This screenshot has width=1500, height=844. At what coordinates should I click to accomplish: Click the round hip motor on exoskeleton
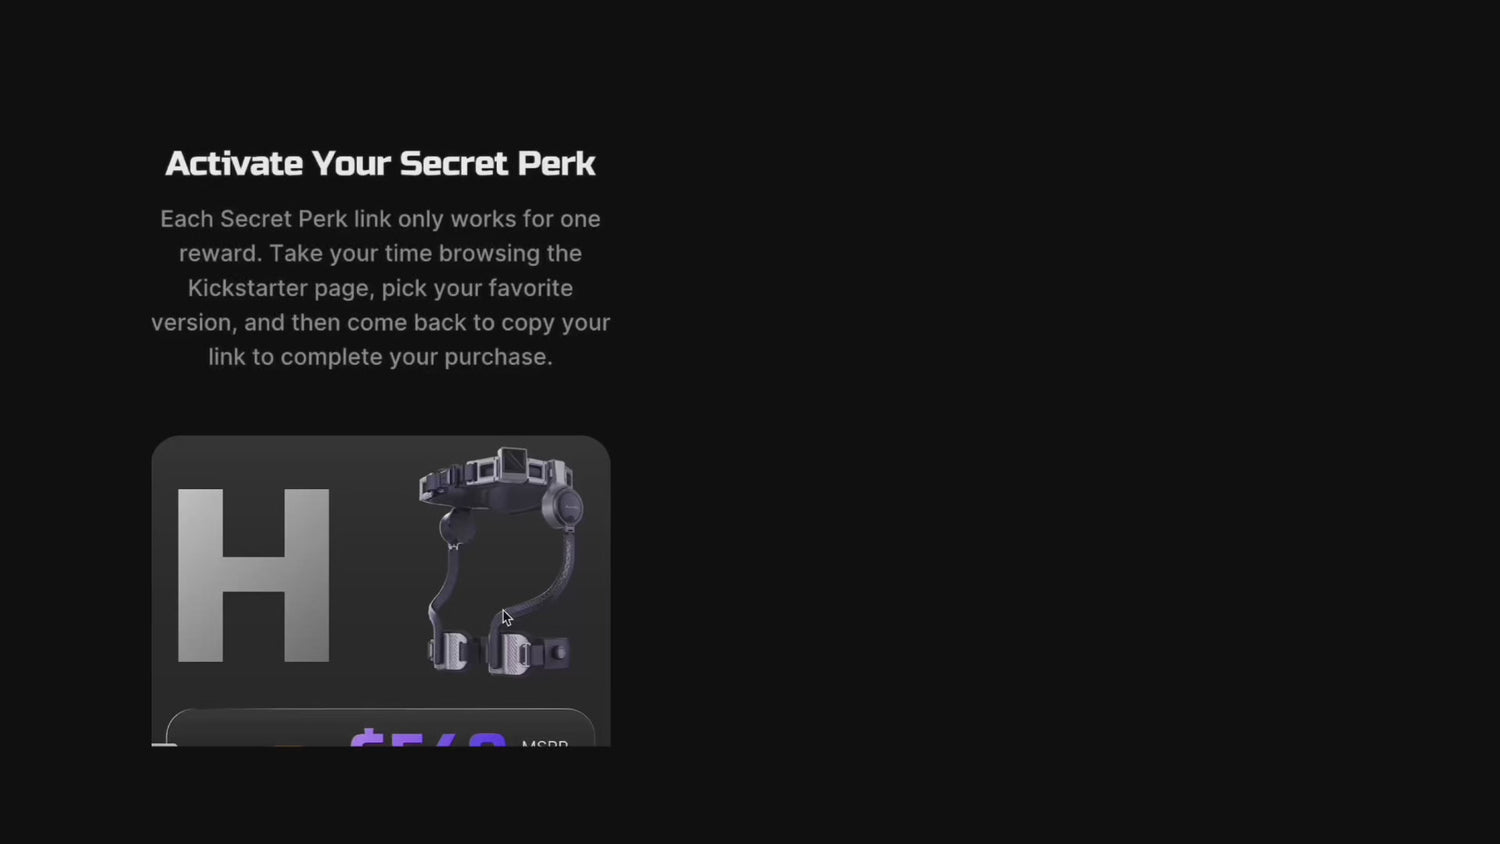(564, 508)
